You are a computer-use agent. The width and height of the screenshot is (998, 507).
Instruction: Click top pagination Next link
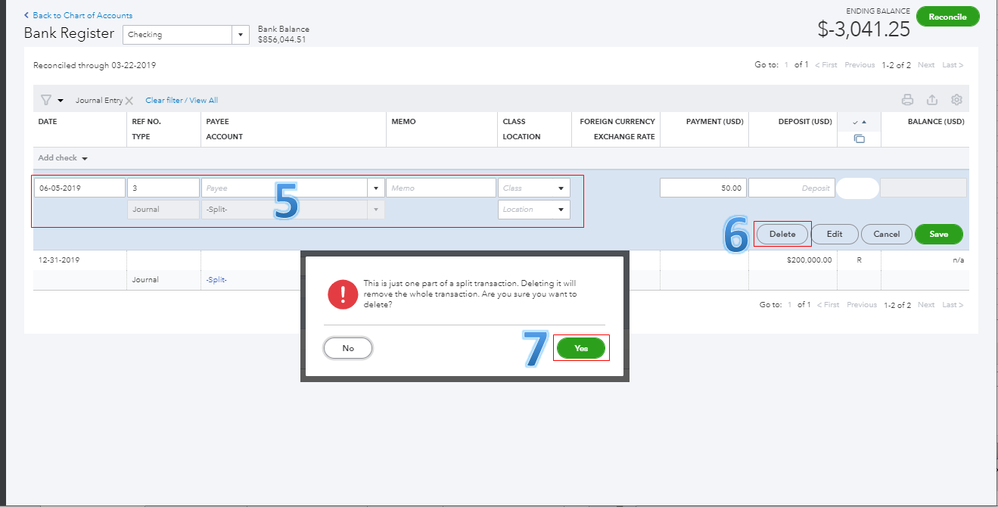(926, 65)
